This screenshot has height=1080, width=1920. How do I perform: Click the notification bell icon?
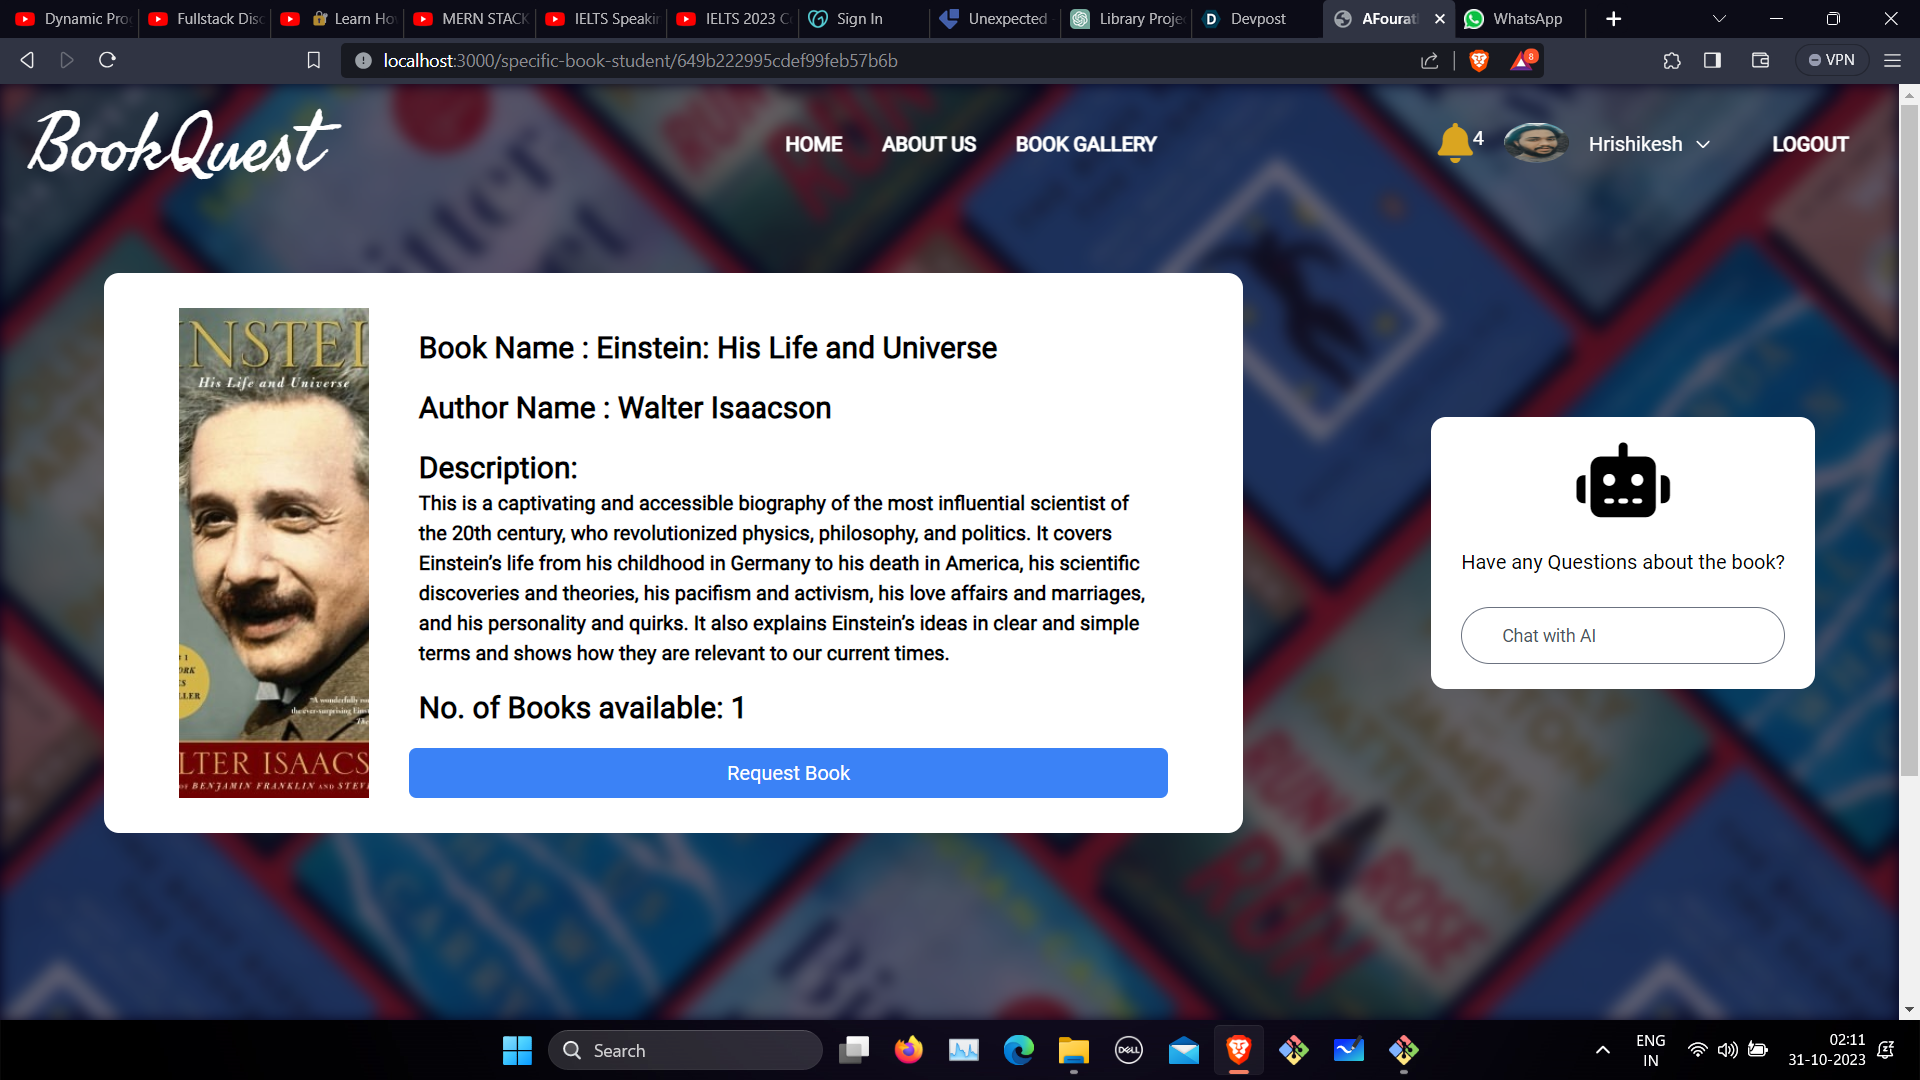(1454, 143)
